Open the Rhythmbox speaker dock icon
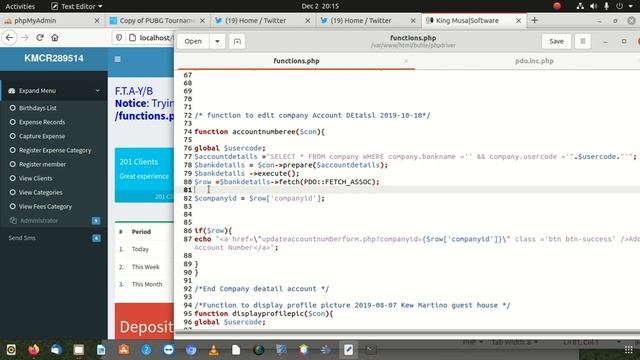The image size is (640, 360). pos(11,350)
